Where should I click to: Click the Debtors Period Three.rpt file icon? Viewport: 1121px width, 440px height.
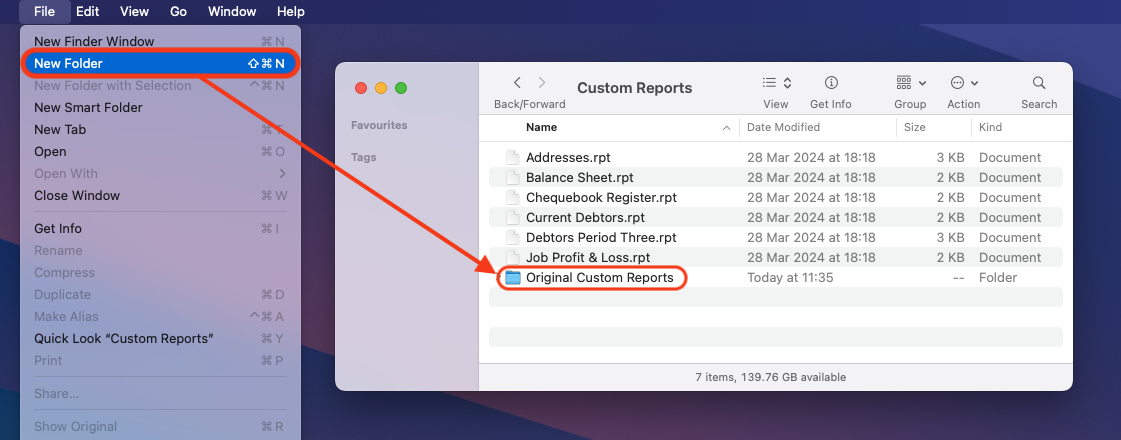[x=512, y=238]
